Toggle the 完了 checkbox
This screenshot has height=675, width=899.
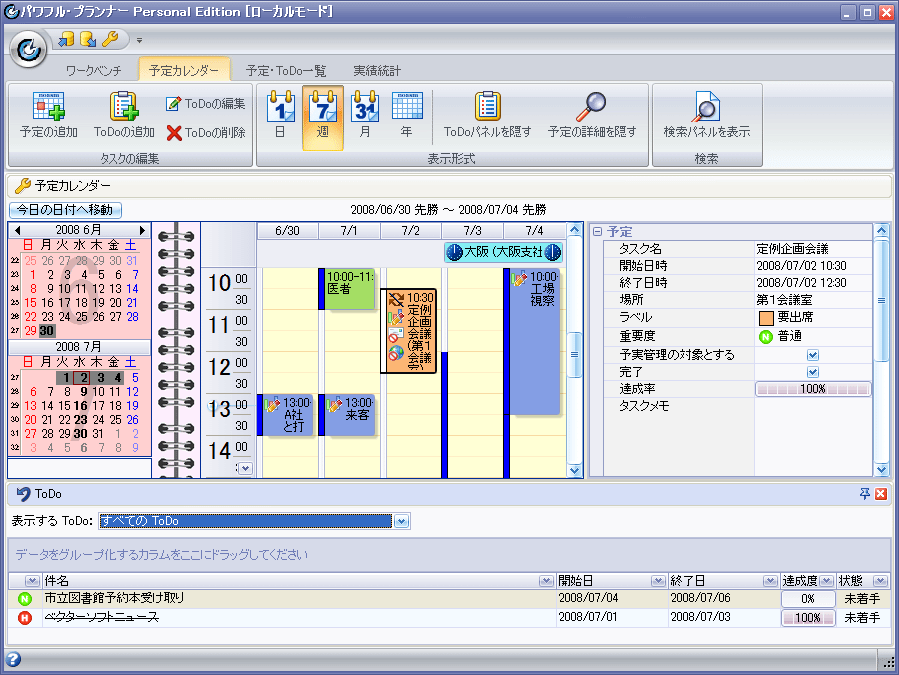pyautogui.click(x=812, y=372)
